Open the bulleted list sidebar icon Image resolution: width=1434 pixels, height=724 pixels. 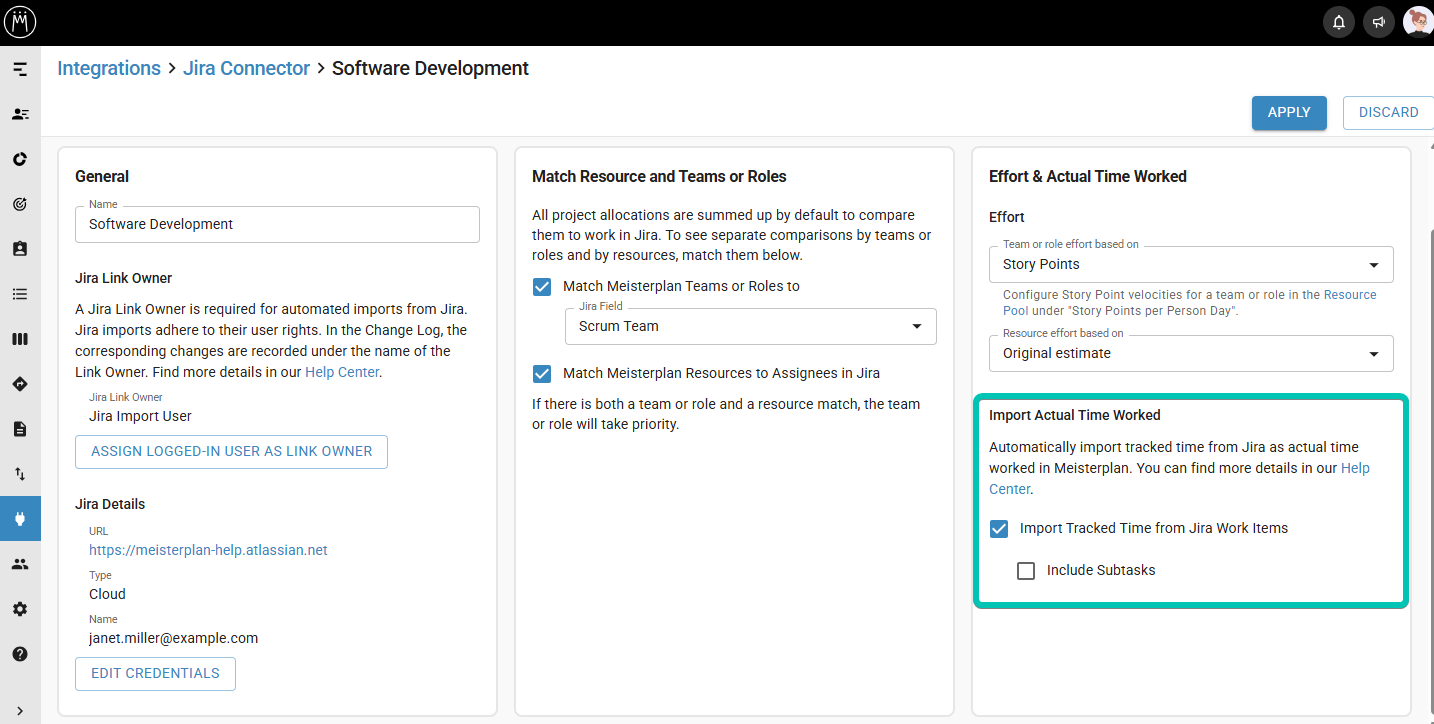pyautogui.click(x=20, y=294)
